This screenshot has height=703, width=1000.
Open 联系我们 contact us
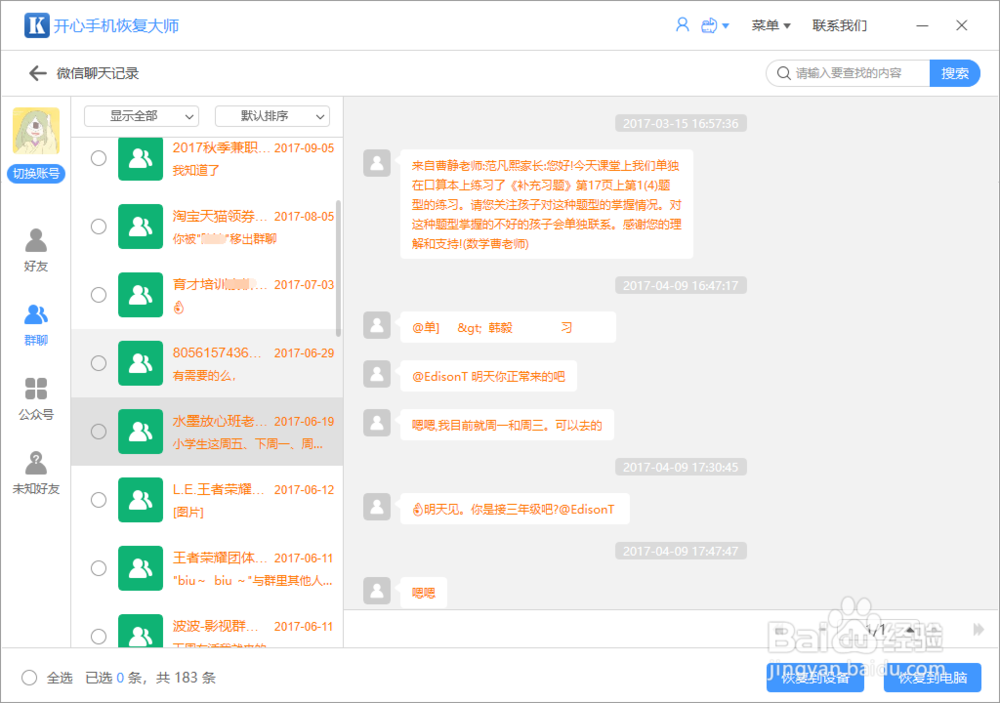click(839, 26)
